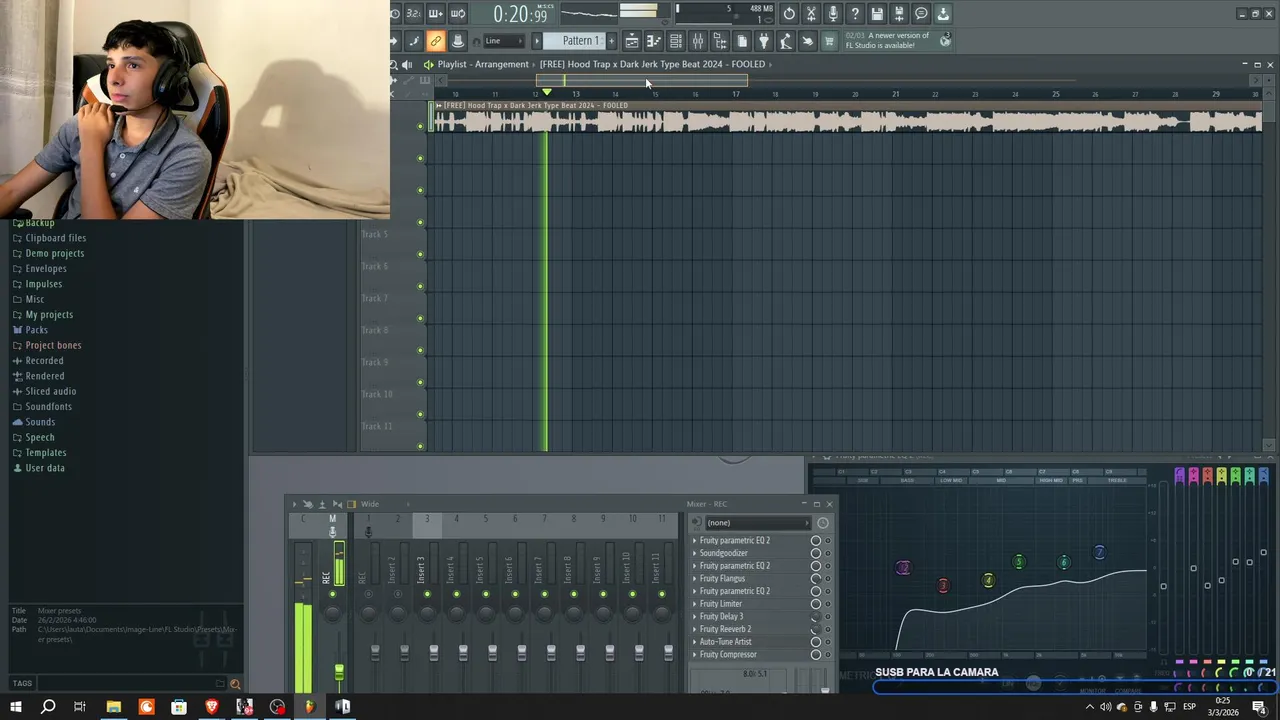Turn the Insert 6 pan knob
Screen dimensions: 1280x720
515,612
